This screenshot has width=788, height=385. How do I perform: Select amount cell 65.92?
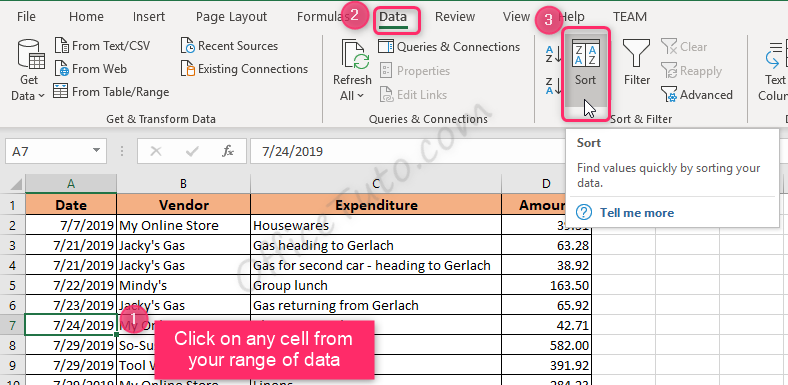tap(547, 305)
